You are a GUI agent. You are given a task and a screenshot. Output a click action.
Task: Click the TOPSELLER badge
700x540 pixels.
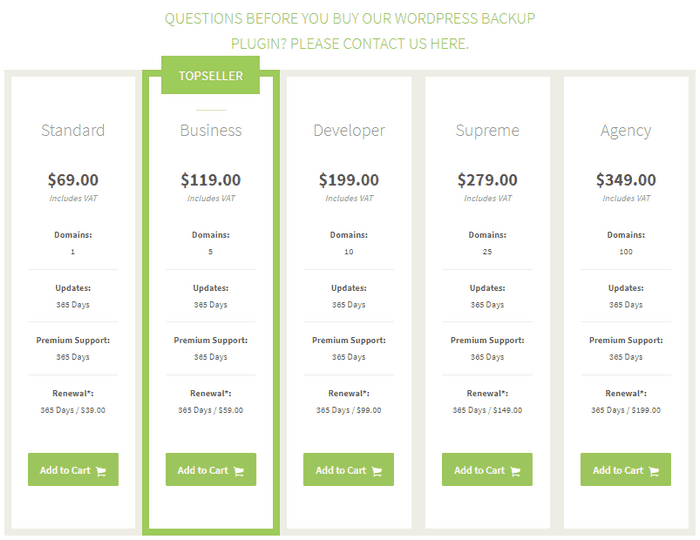pyautogui.click(x=210, y=75)
